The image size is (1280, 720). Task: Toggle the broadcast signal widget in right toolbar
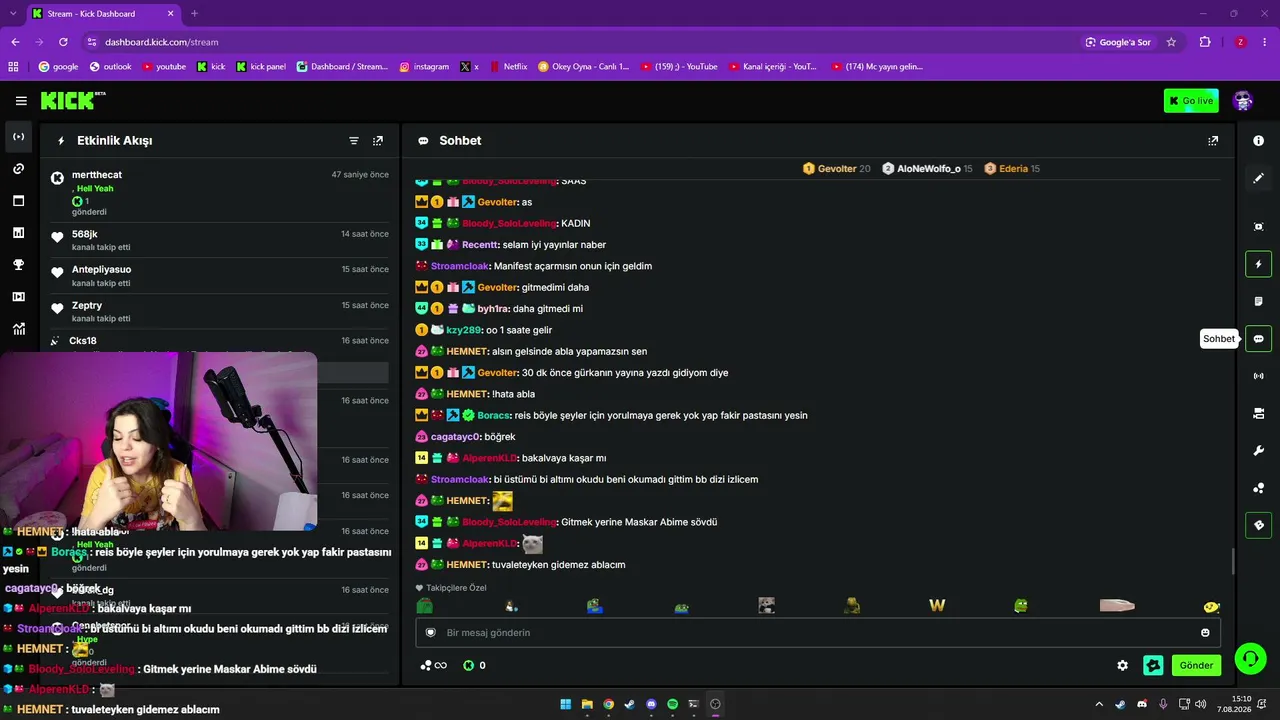coord(1259,376)
